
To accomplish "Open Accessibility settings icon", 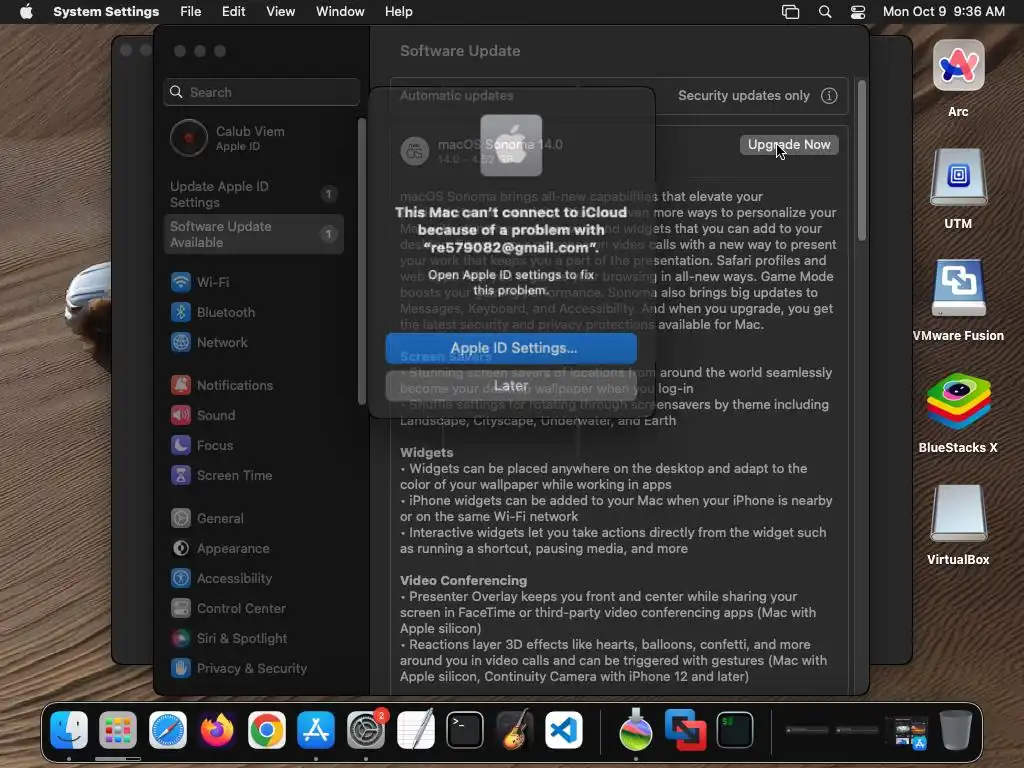I will click(181, 579).
